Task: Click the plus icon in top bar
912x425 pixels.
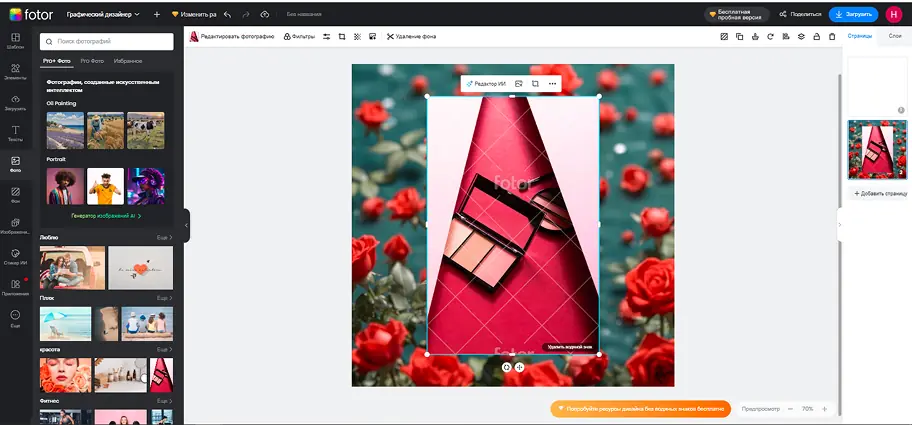Action: coord(156,14)
